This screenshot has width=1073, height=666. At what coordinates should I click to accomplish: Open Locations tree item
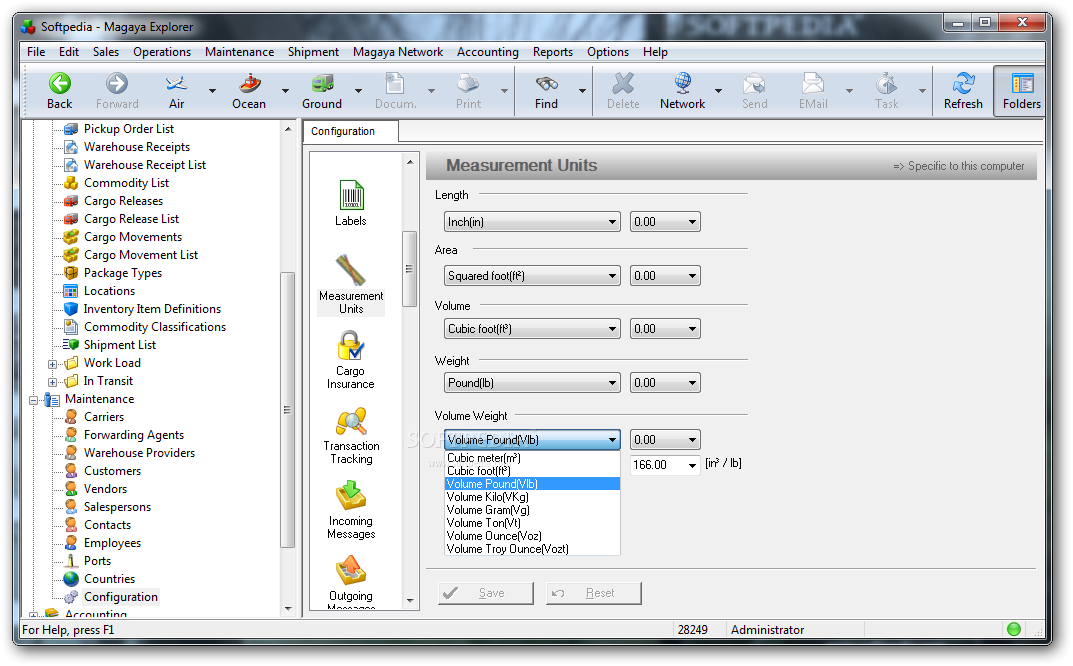(x=109, y=291)
